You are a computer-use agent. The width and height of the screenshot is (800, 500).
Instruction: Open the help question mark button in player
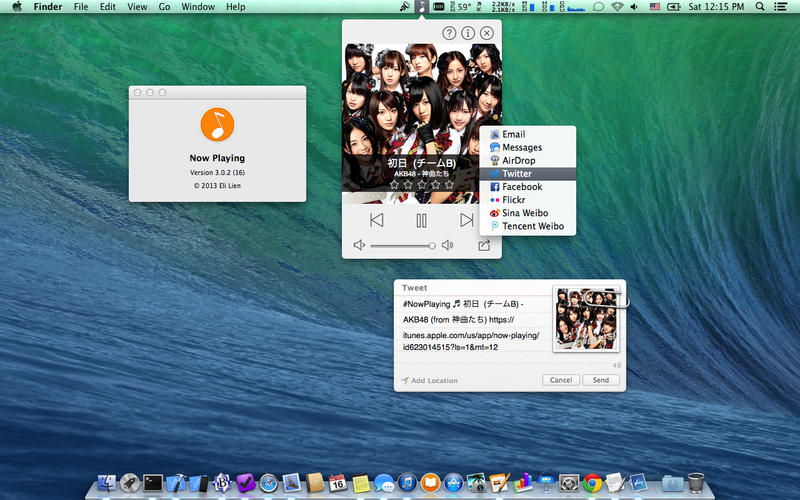tap(449, 33)
